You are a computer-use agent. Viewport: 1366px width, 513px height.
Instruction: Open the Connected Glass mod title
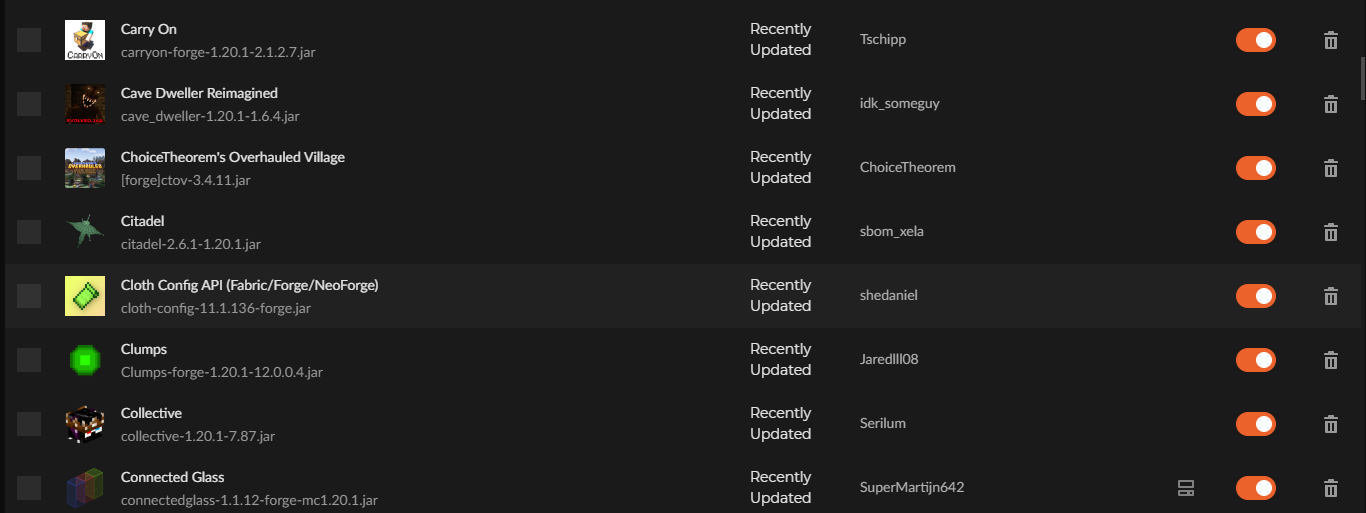coord(172,477)
